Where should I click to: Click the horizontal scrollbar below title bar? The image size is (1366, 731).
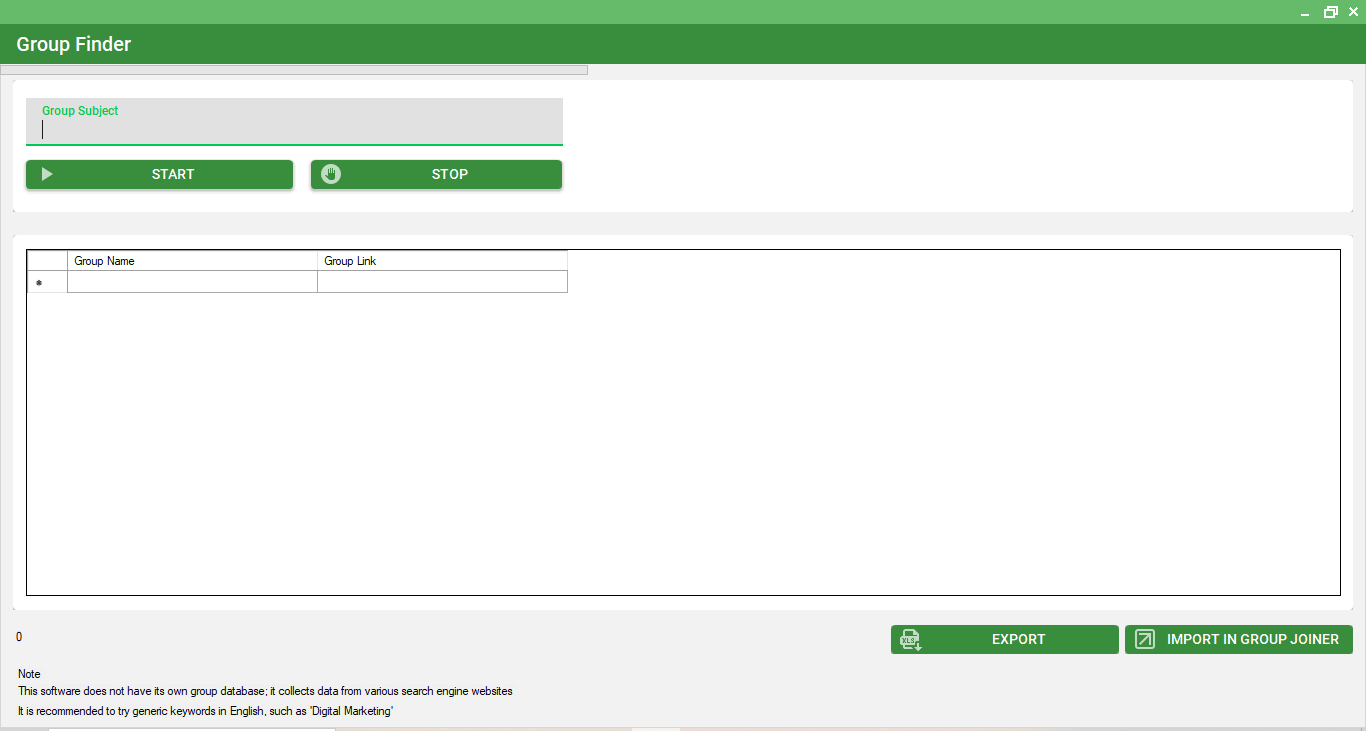point(294,69)
